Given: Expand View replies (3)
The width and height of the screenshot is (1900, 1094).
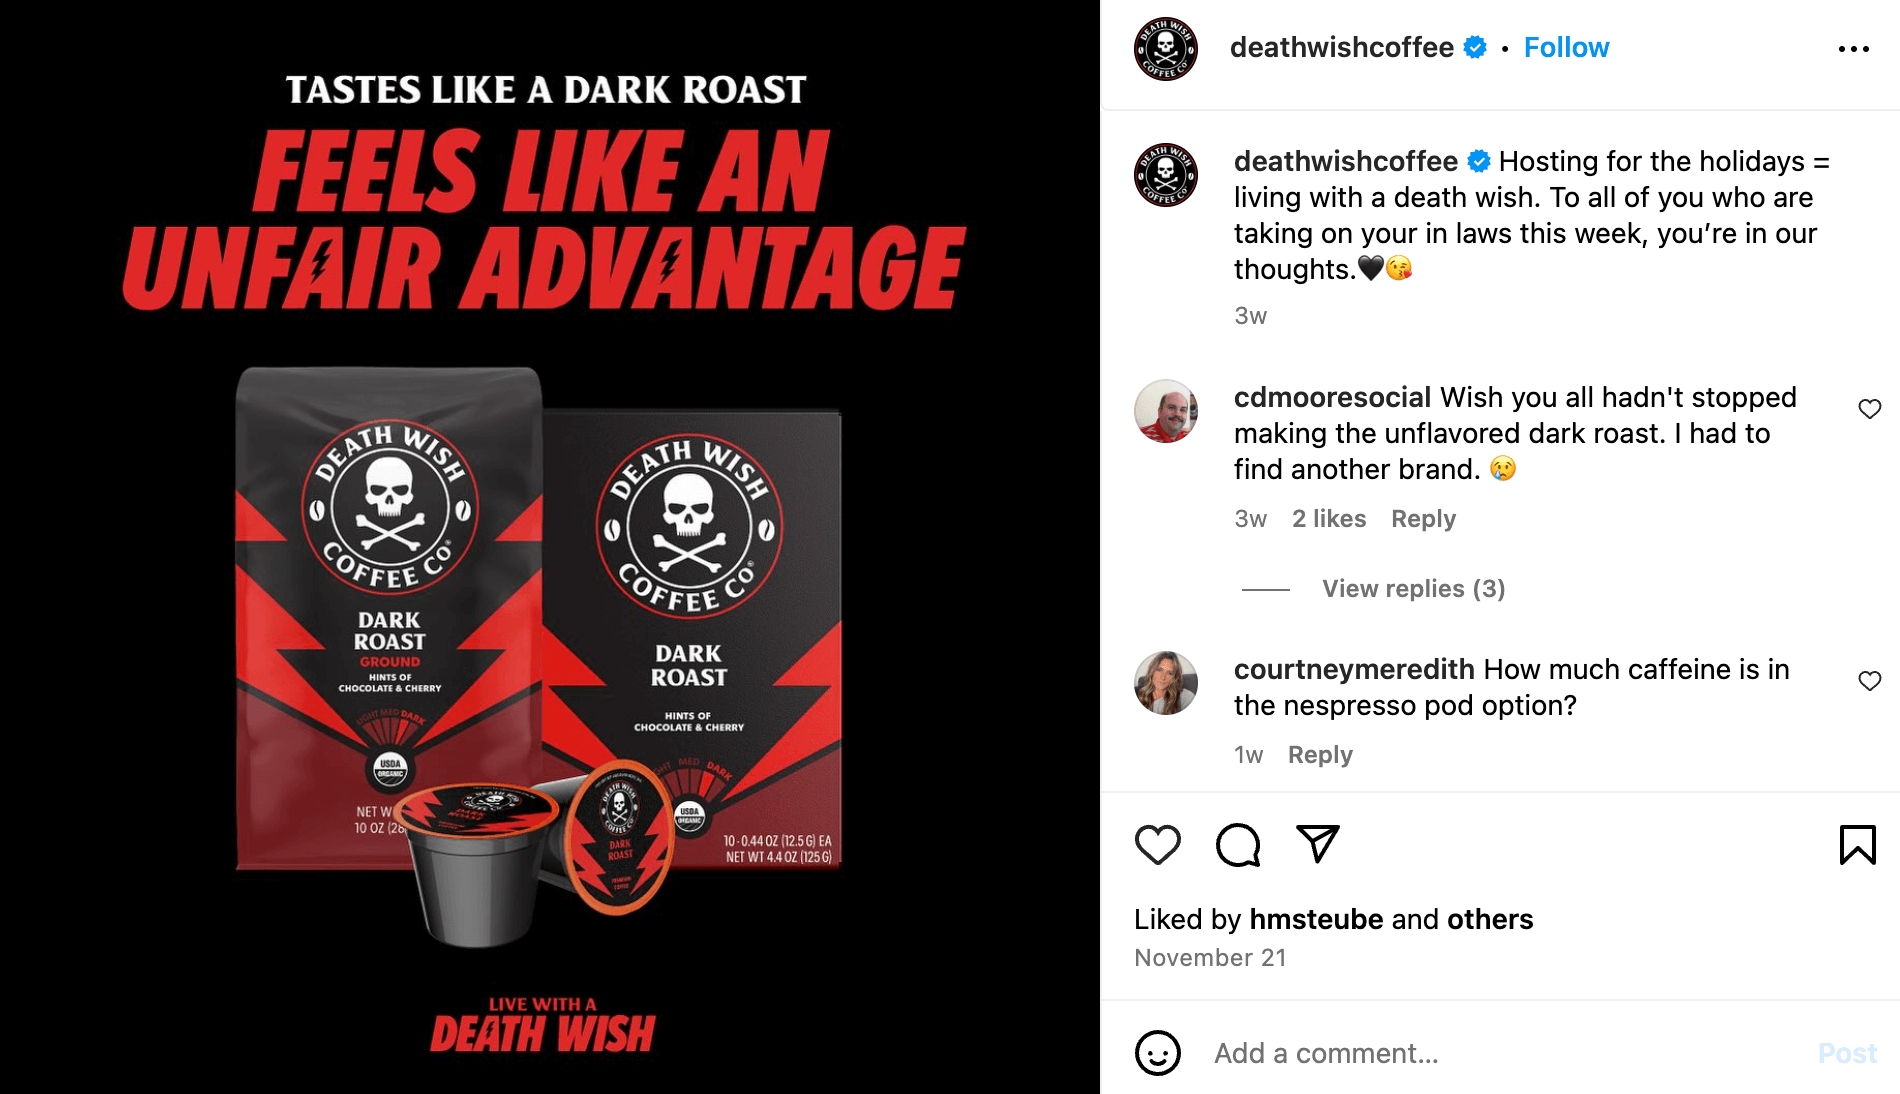Looking at the screenshot, I should [x=1413, y=589].
